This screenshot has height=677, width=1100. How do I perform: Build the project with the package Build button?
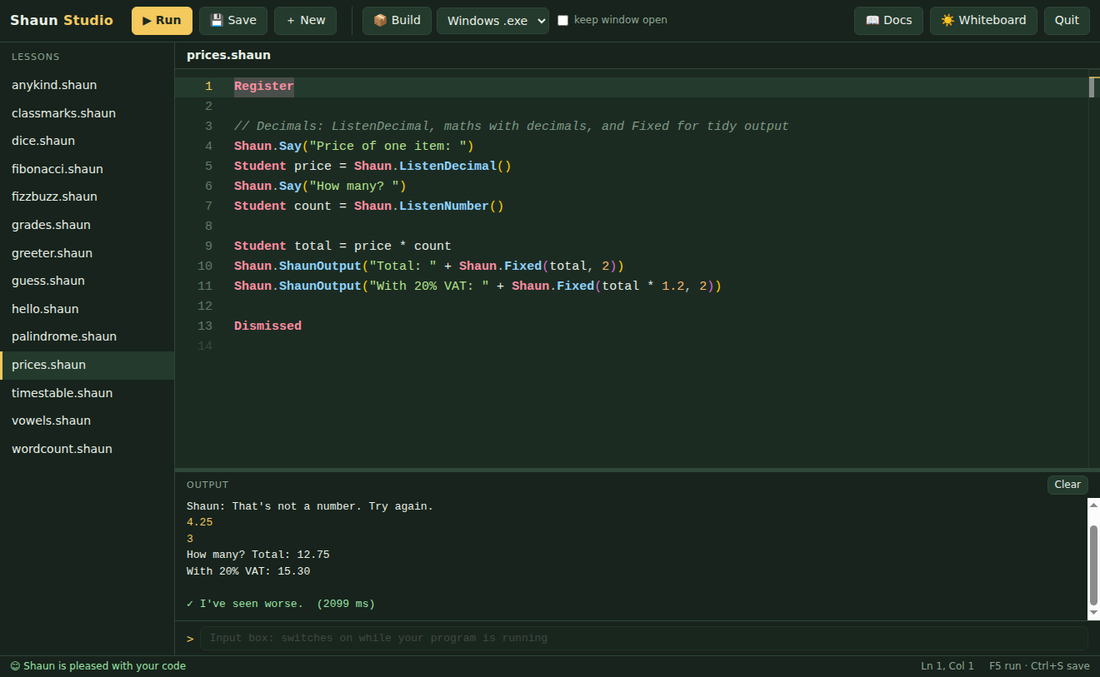coord(397,20)
